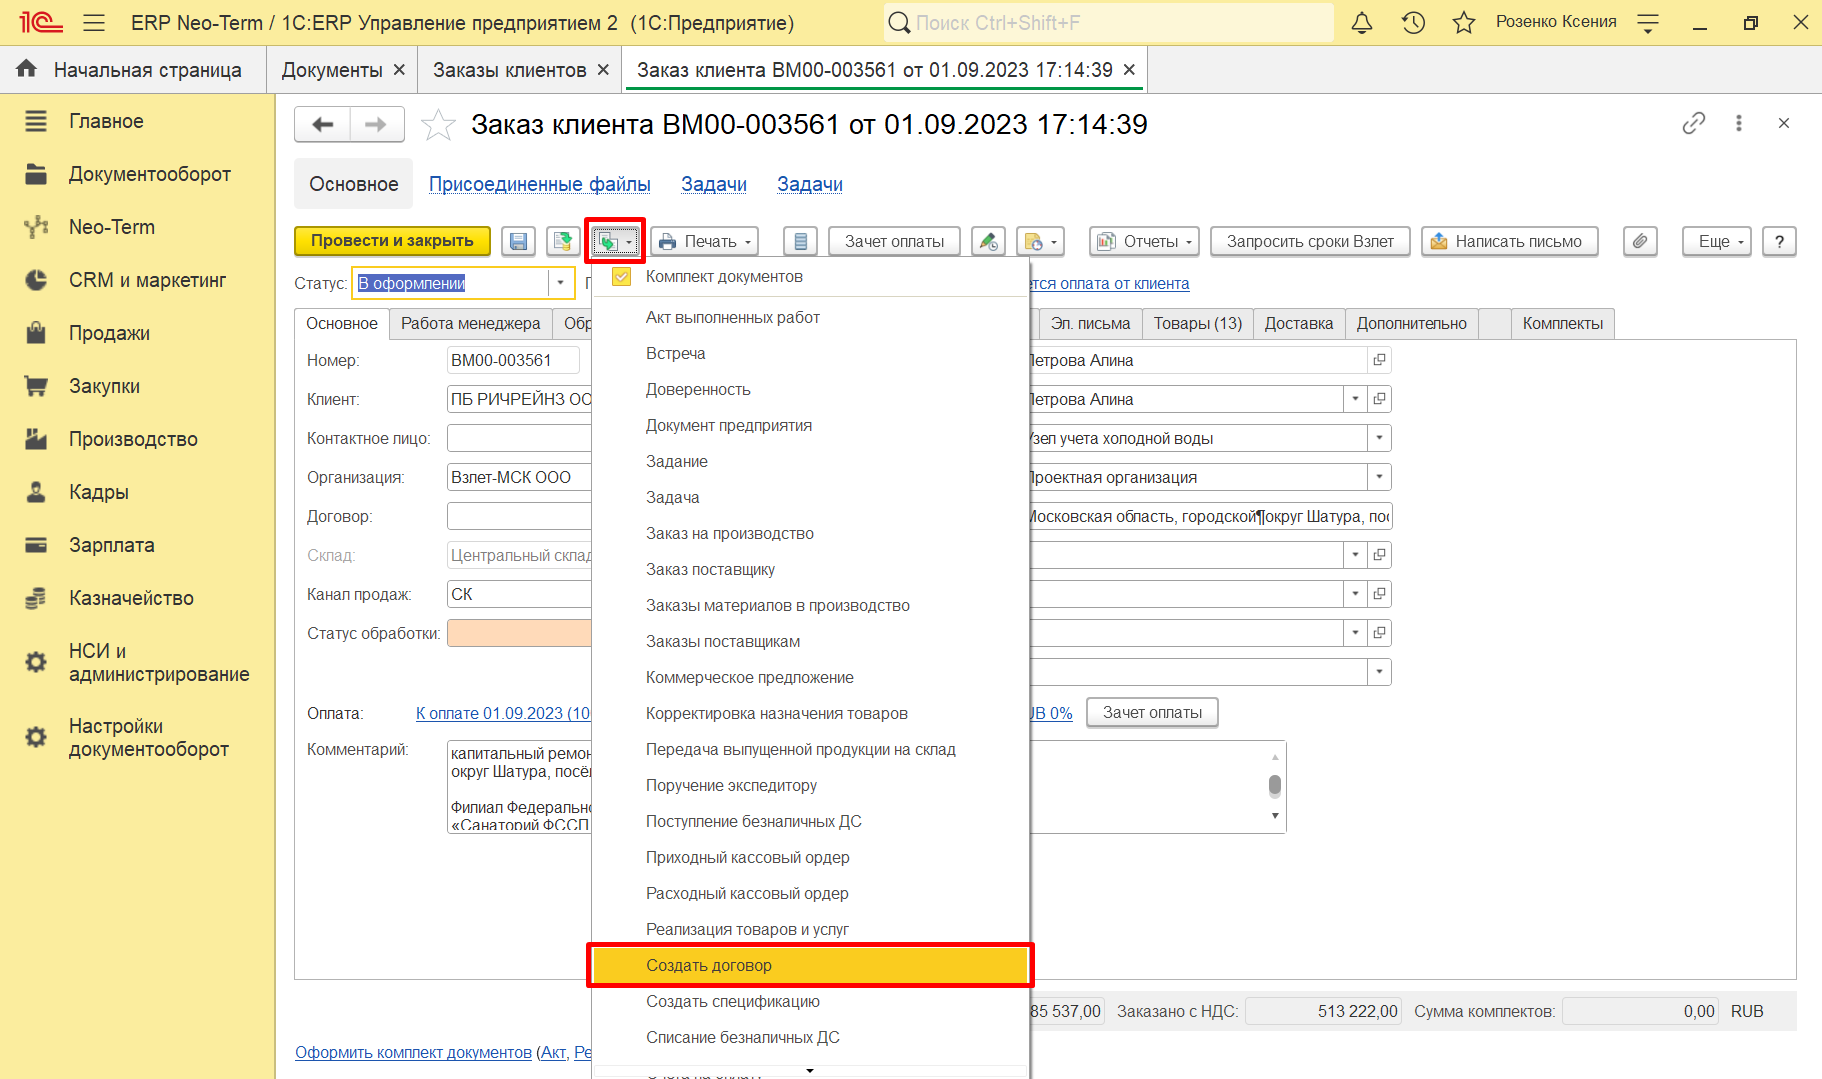This screenshot has width=1822, height=1079.
Task: Click the Написать письмо button
Action: click(x=1510, y=241)
